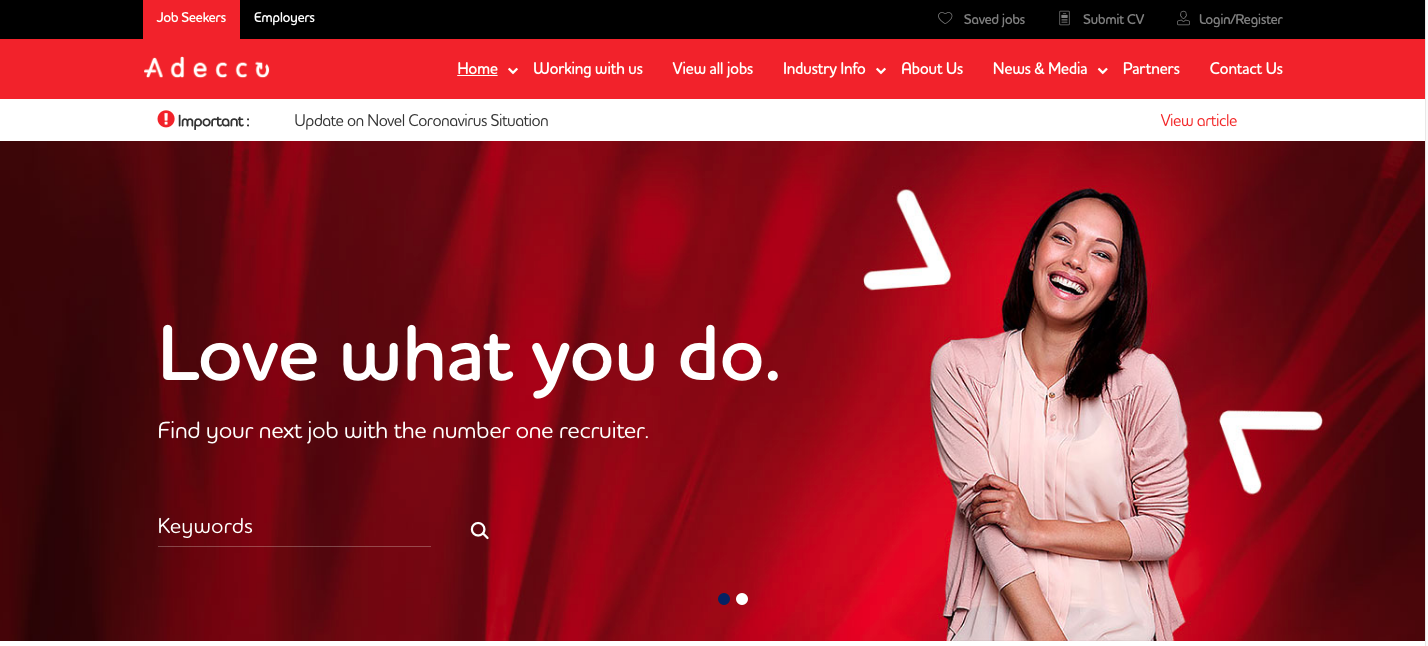Image resolution: width=1428 pixels, height=646 pixels.
Task: Expand the Industry Info dropdown chevron
Action: tap(881, 70)
